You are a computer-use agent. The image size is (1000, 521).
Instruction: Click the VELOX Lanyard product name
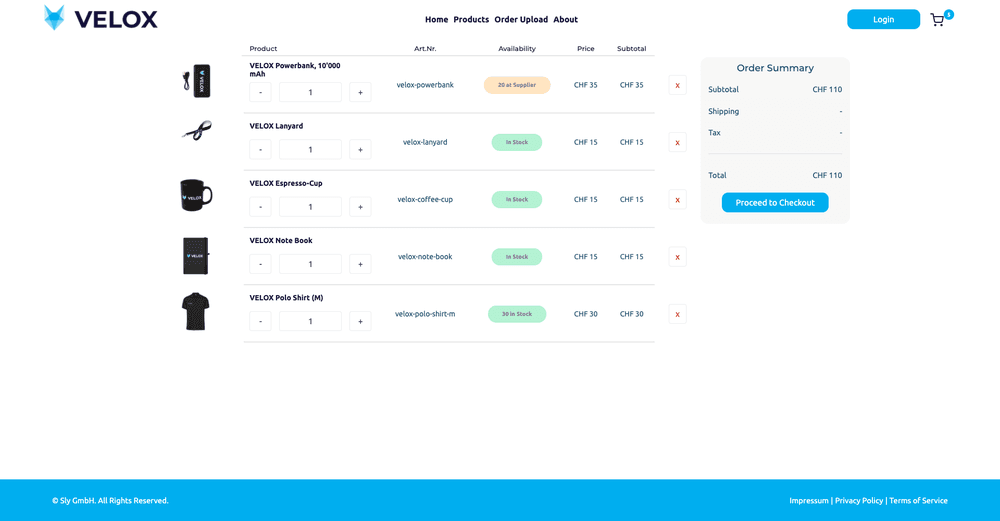[276, 126]
